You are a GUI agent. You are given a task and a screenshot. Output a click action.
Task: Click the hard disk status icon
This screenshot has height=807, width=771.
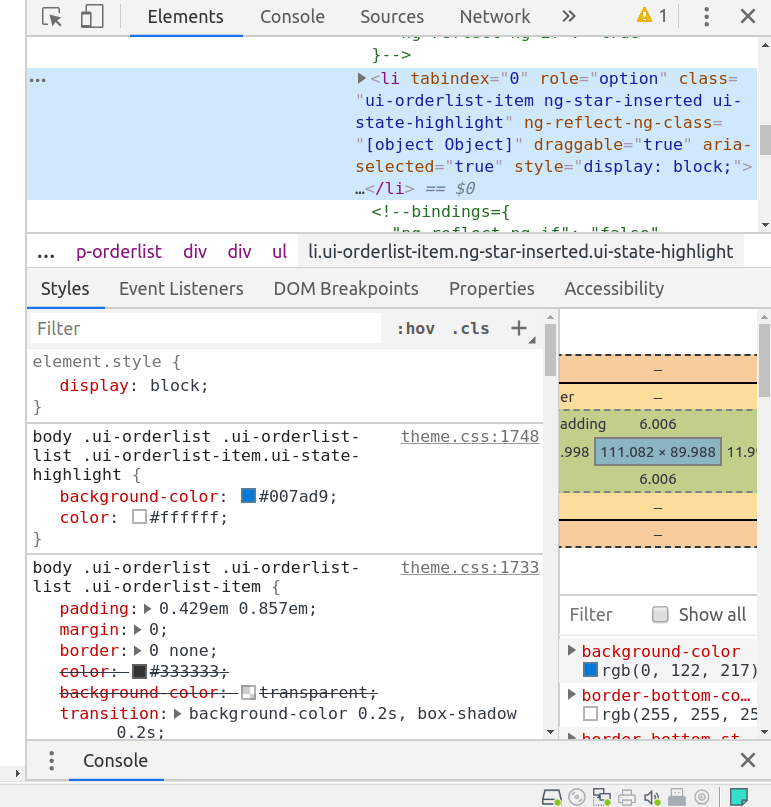coord(551,797)
